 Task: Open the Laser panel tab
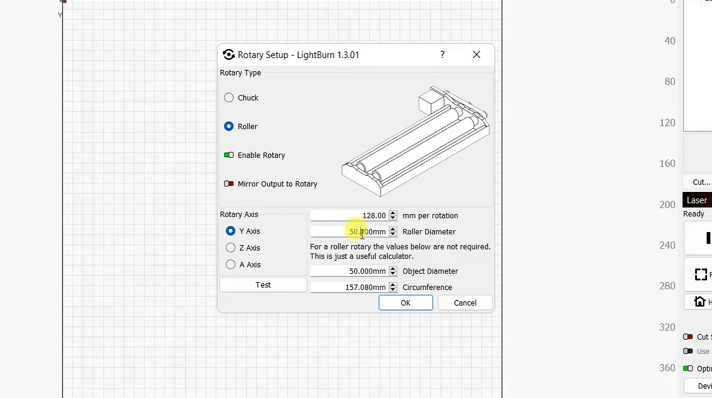pos(697,200)
